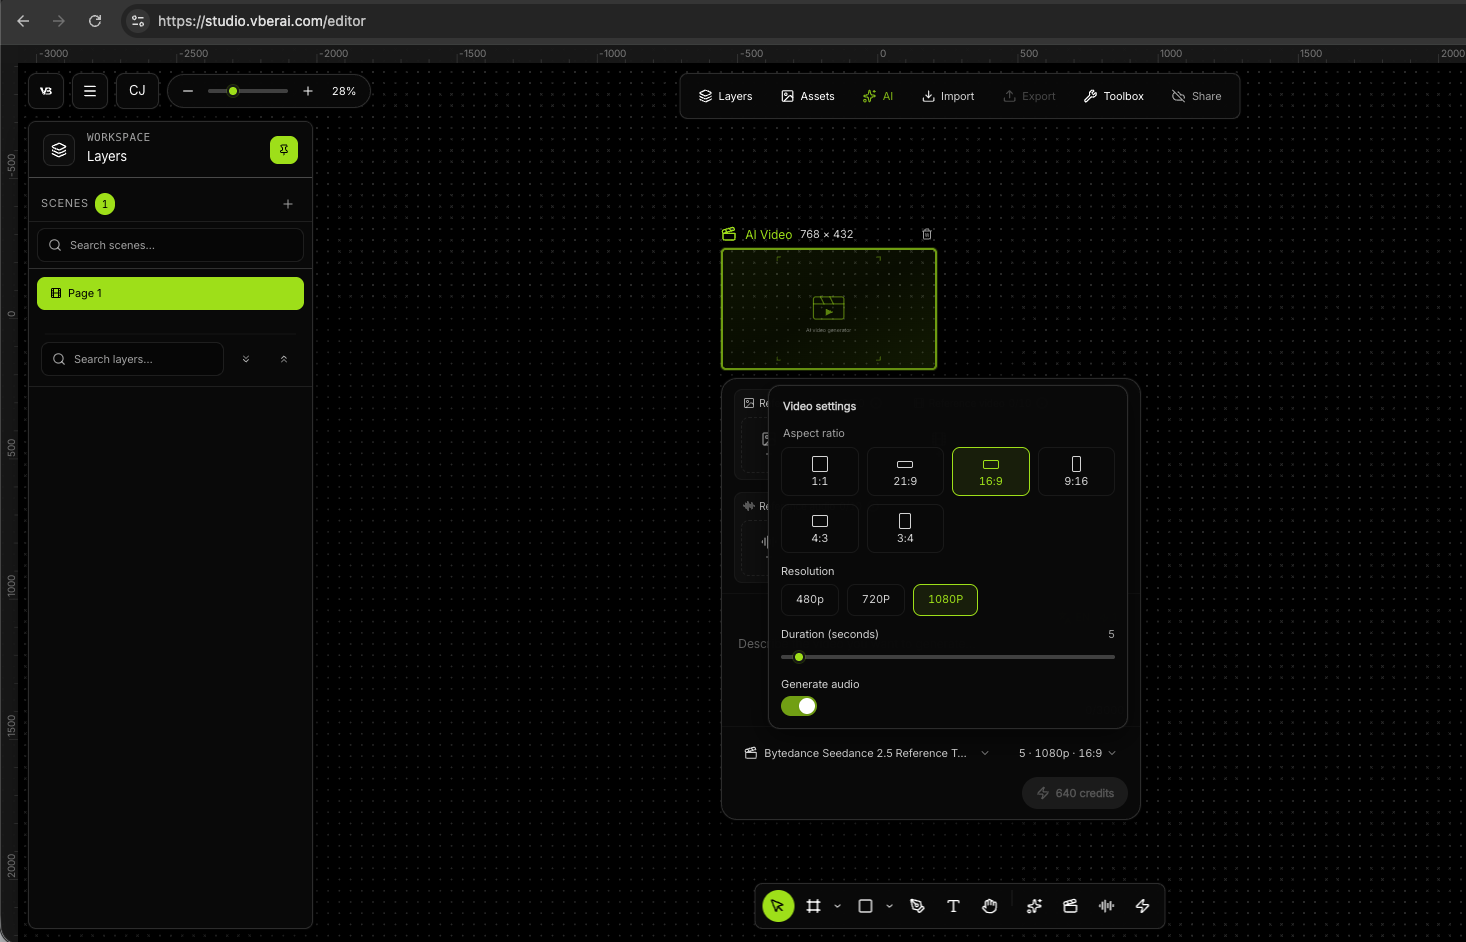Viewport: 1466px width, 942px height.
Task: Expand the shape tool options chevron
Action: pos(890,906)
